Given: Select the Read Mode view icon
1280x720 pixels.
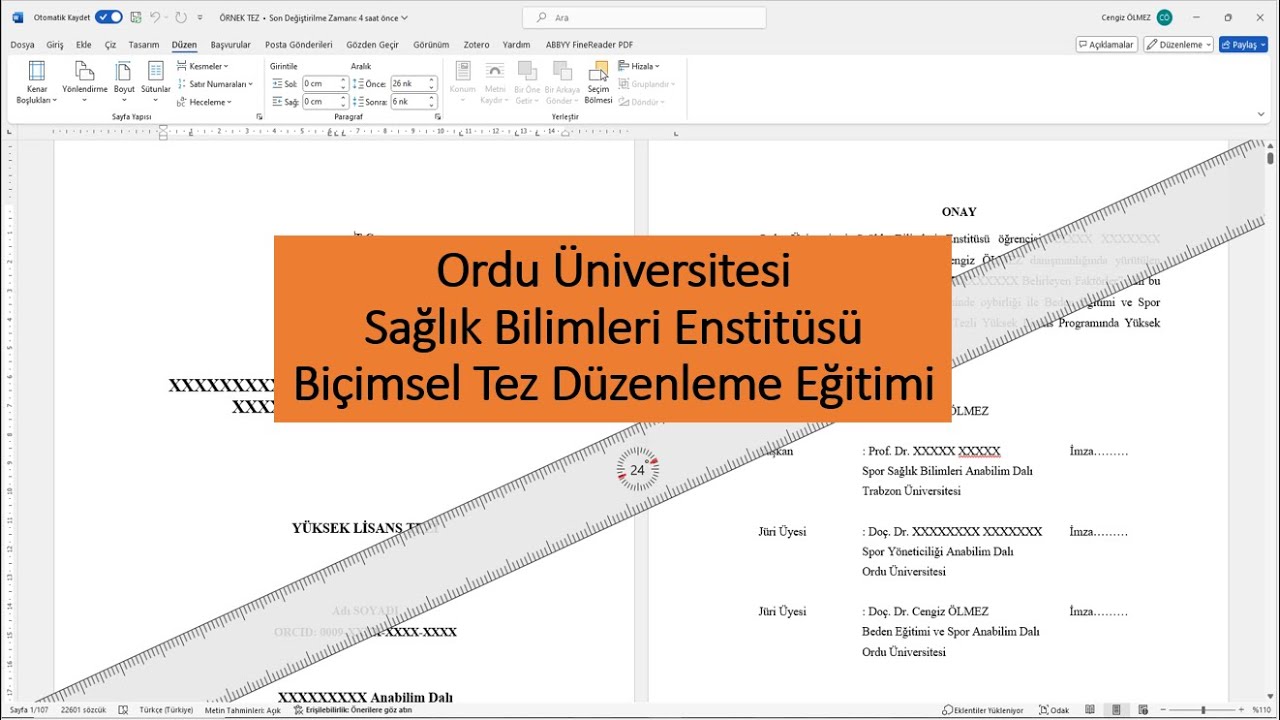Looking at the screenshot, I should coord(1090,710).
